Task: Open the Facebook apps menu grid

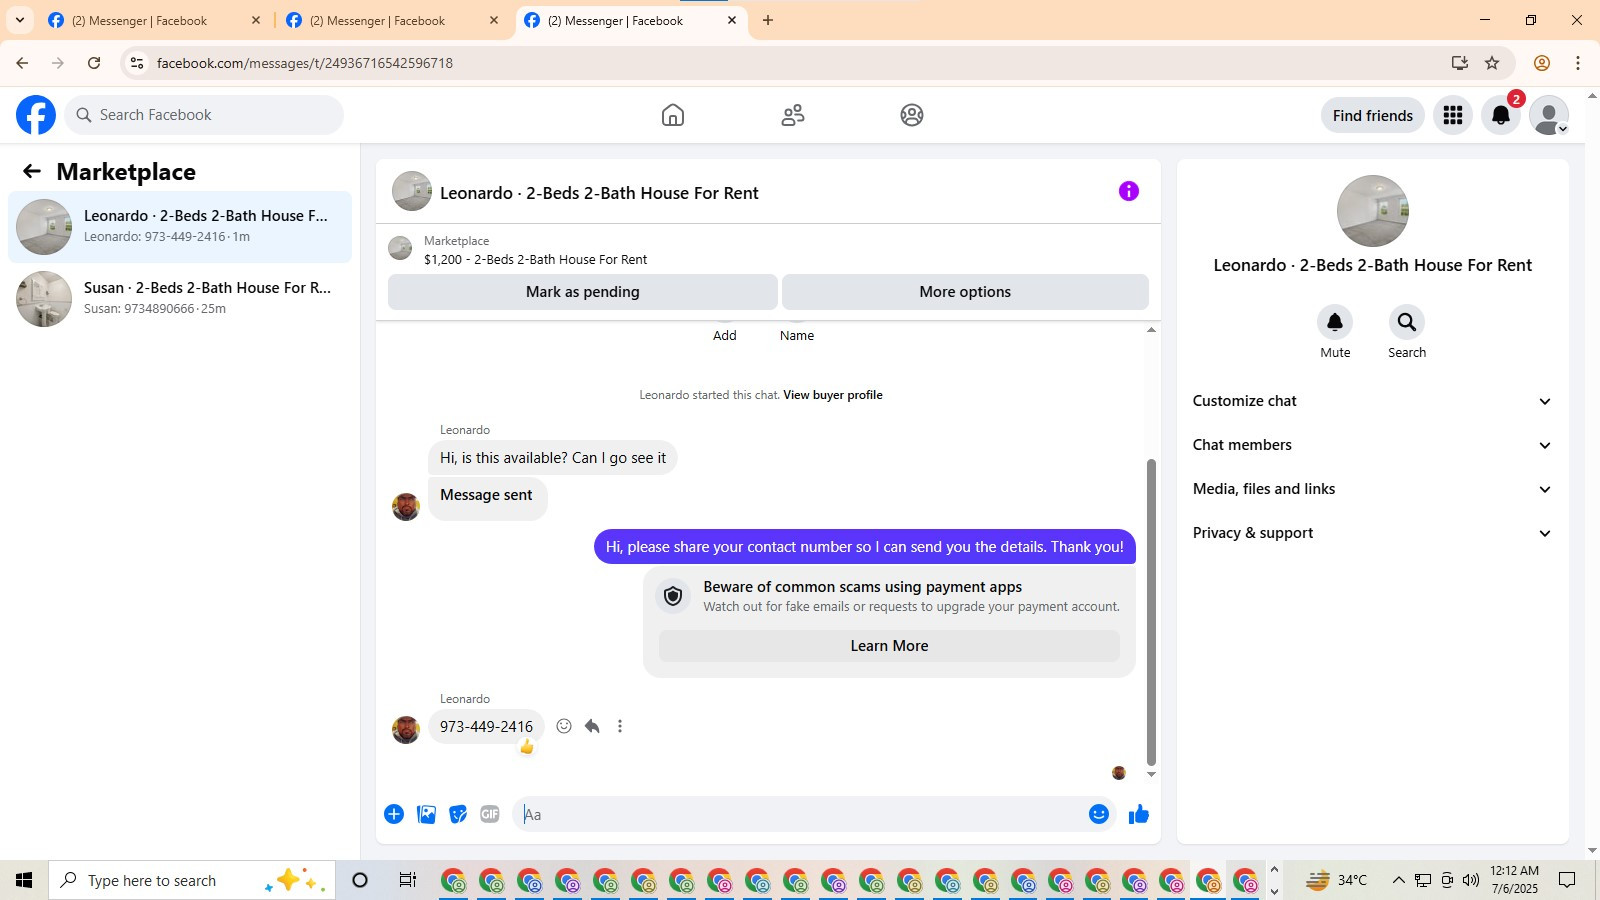Action: pos(1453,115)
